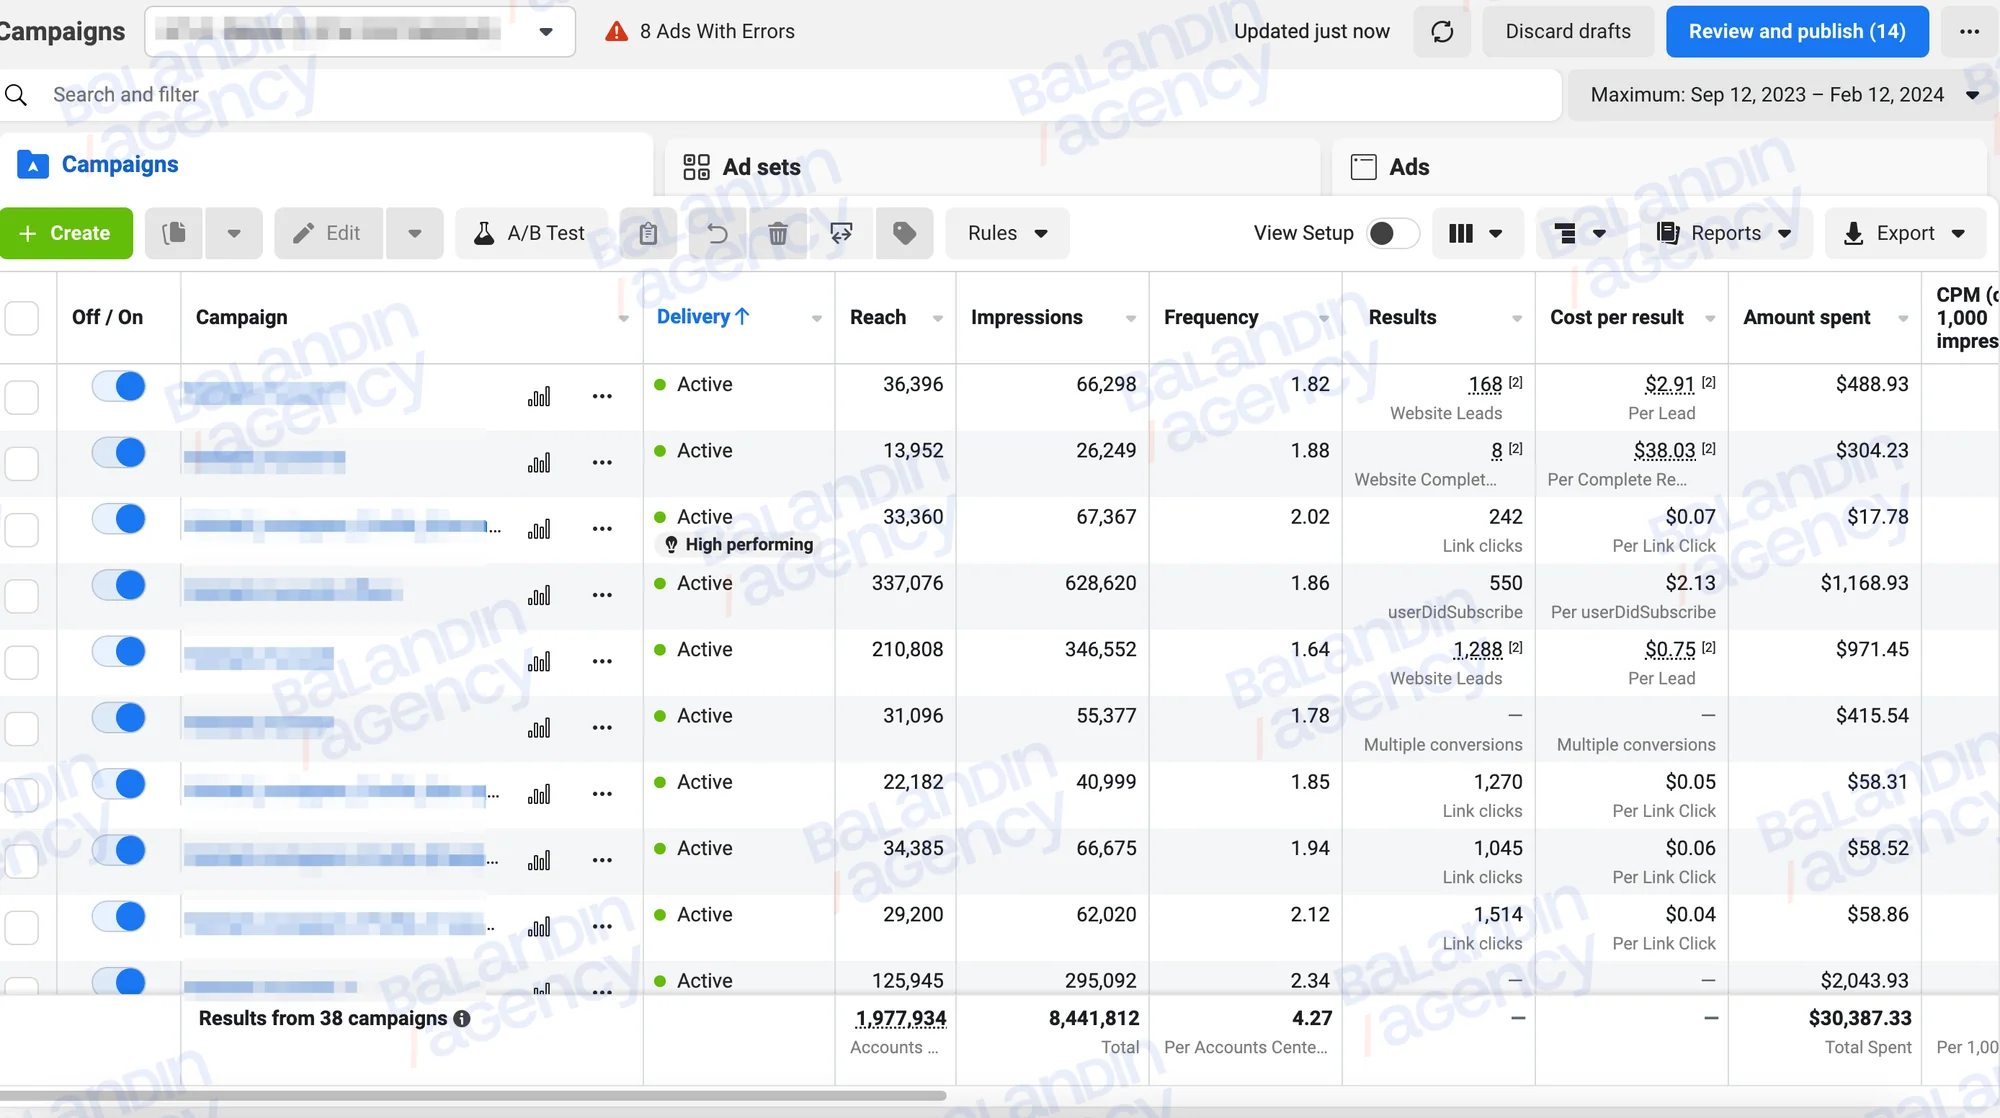Click the preview/share icon after trash
Viewport: 2000px width, 1118px height.
[841, 233]
